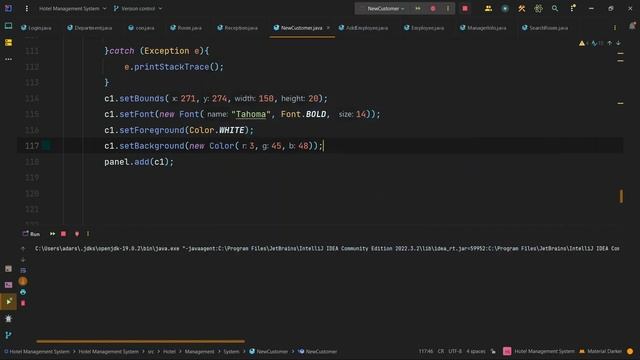Switch to the Reception.java tab
Viewport: 640px width, 360px height.
pos(238,28)
